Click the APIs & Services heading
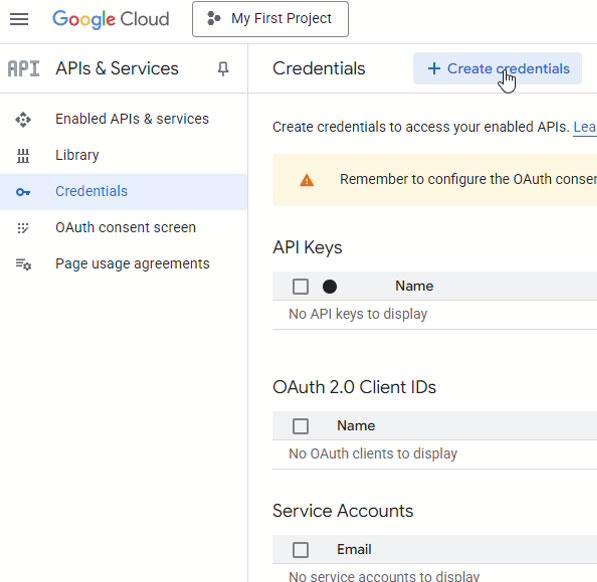Screen dimensions: 597x582 click(x=117, y=69)
